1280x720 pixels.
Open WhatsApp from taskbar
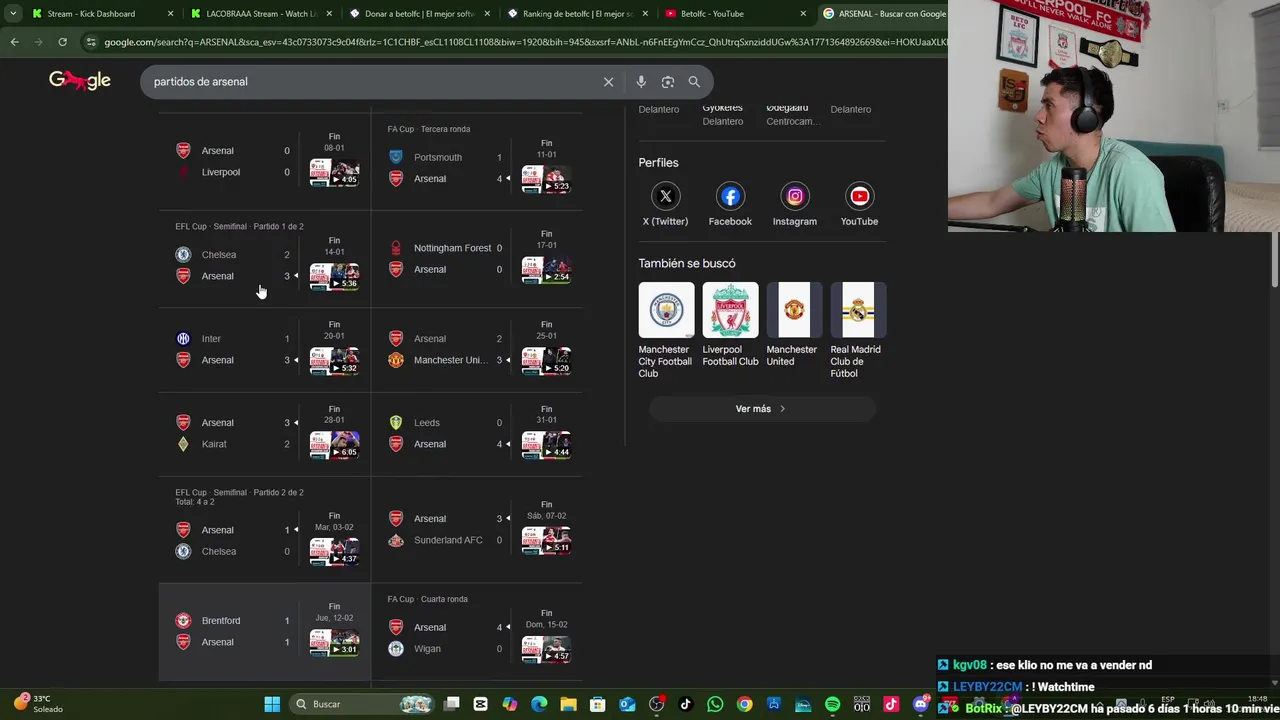pos(715,704)
